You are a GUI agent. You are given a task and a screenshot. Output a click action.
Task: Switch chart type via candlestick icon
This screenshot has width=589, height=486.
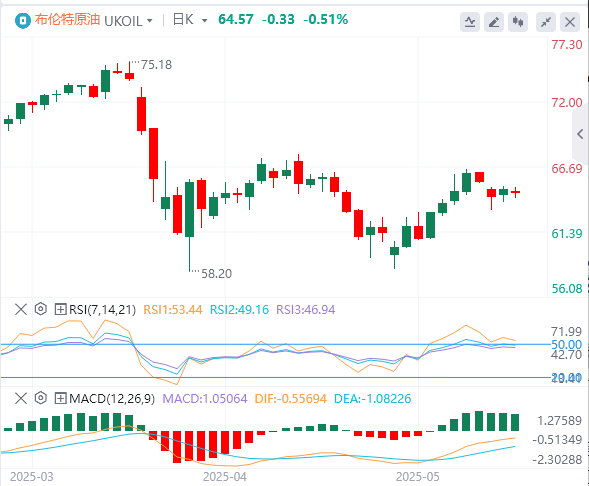[518, 22]
